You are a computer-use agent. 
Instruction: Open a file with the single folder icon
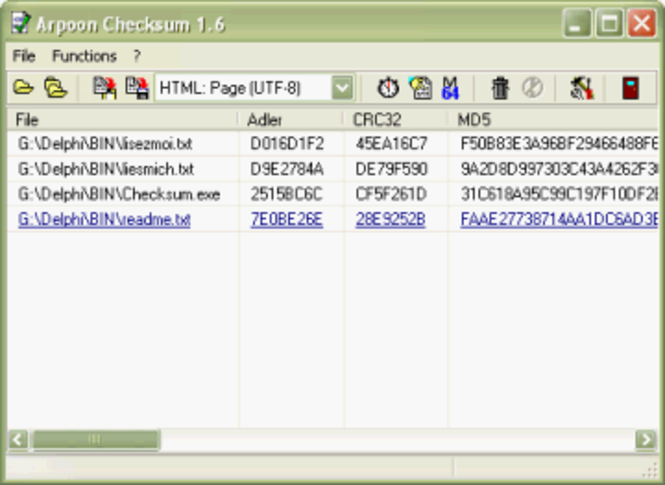click(23, 88)
